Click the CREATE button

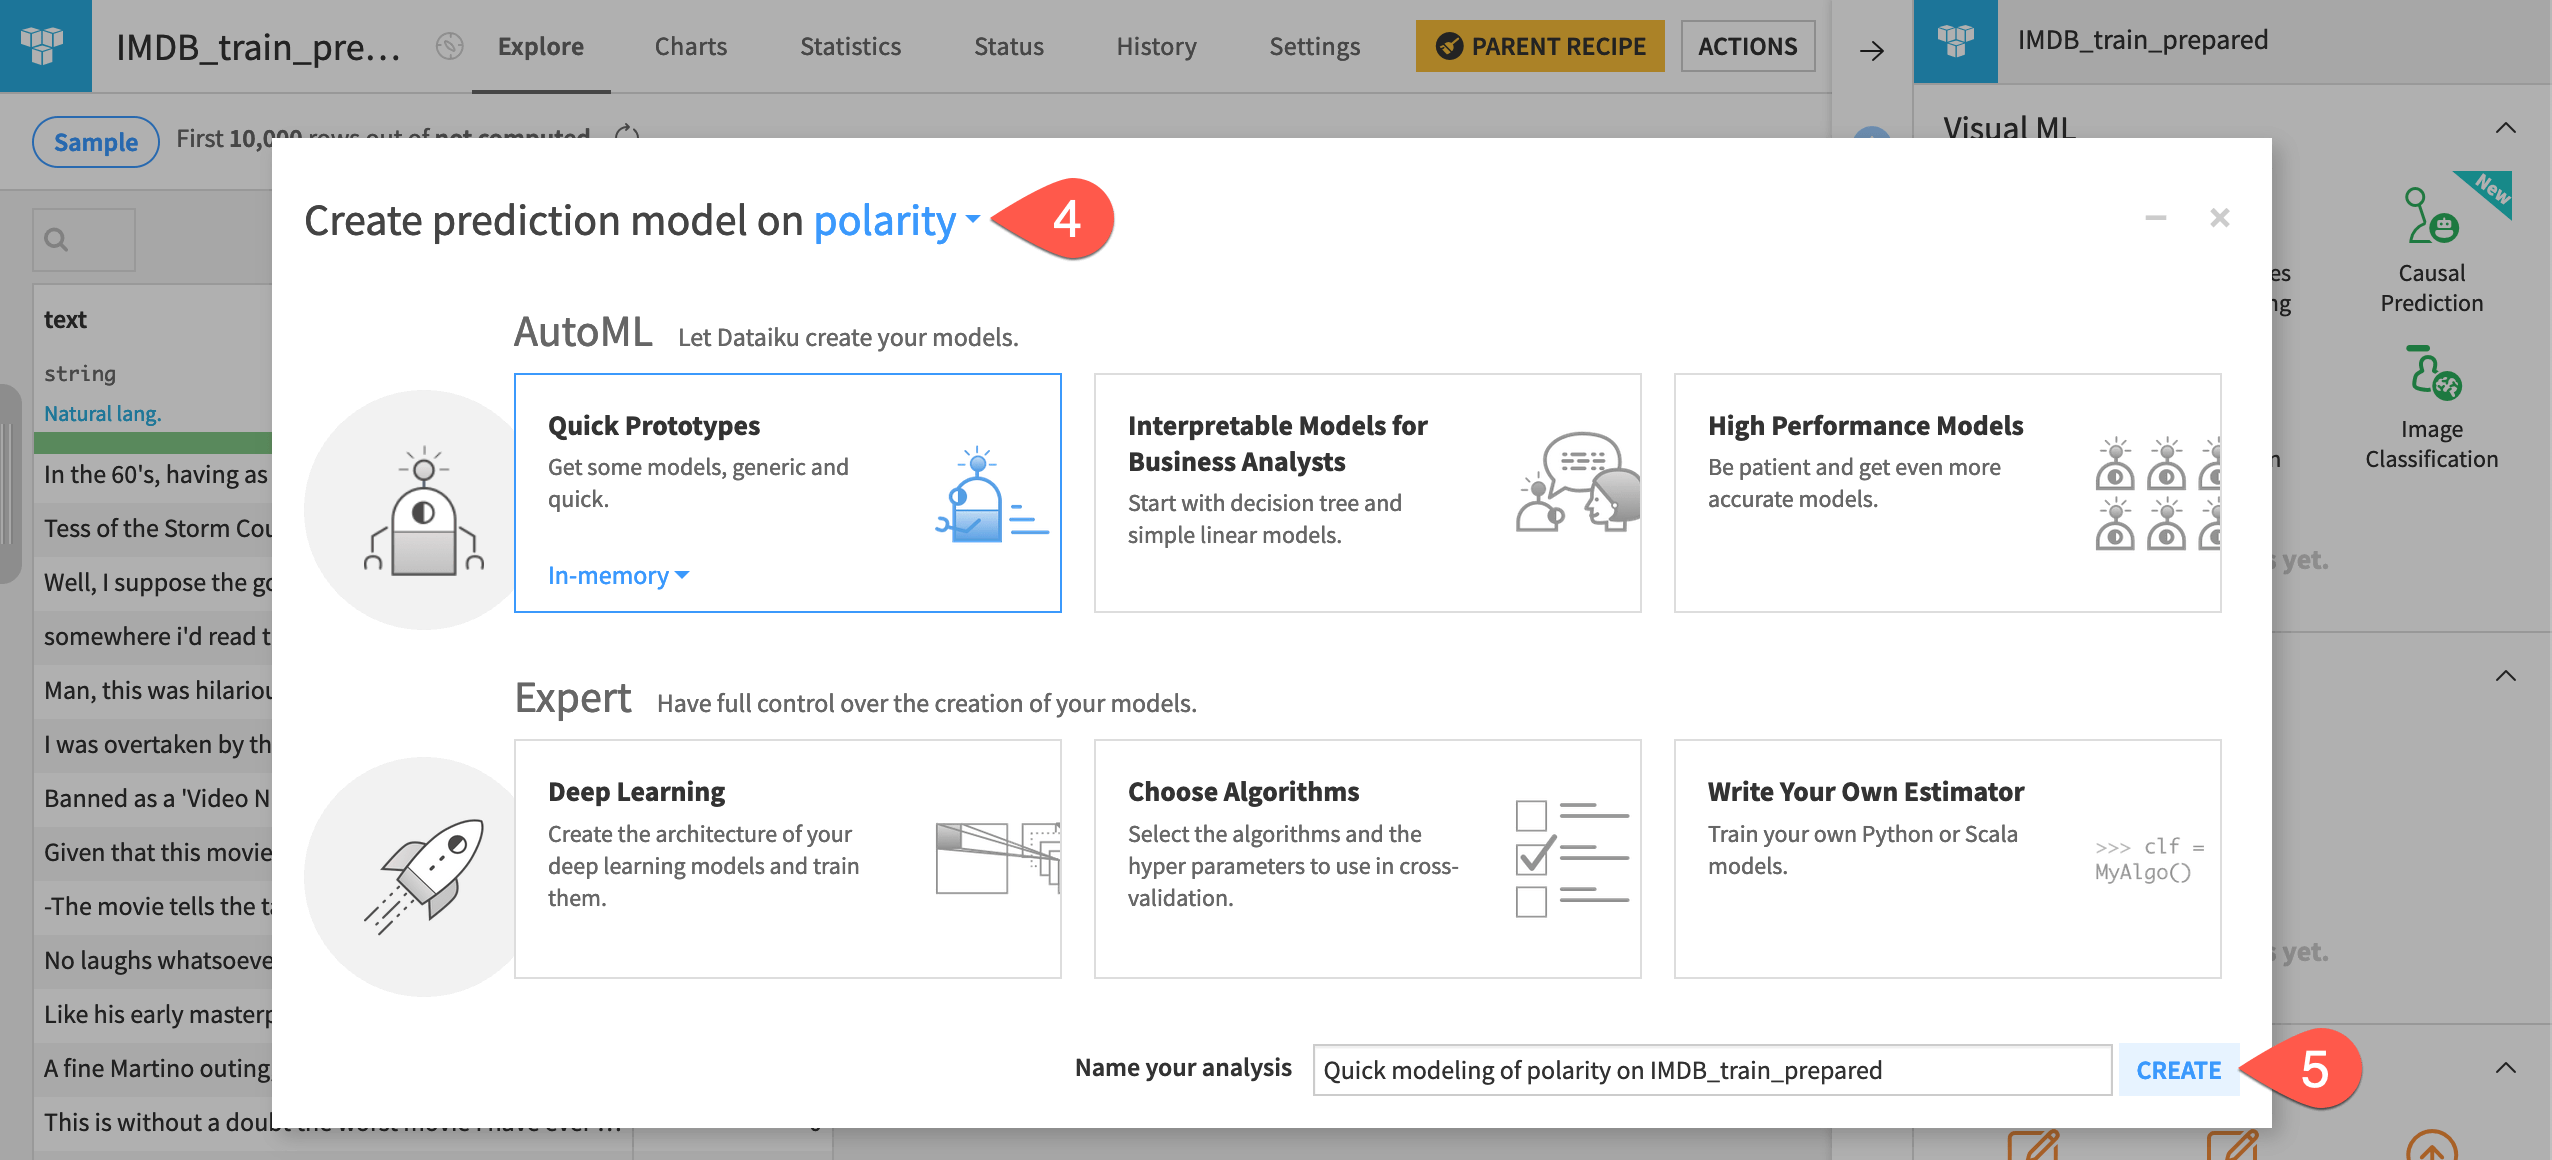[2178, 1070]
